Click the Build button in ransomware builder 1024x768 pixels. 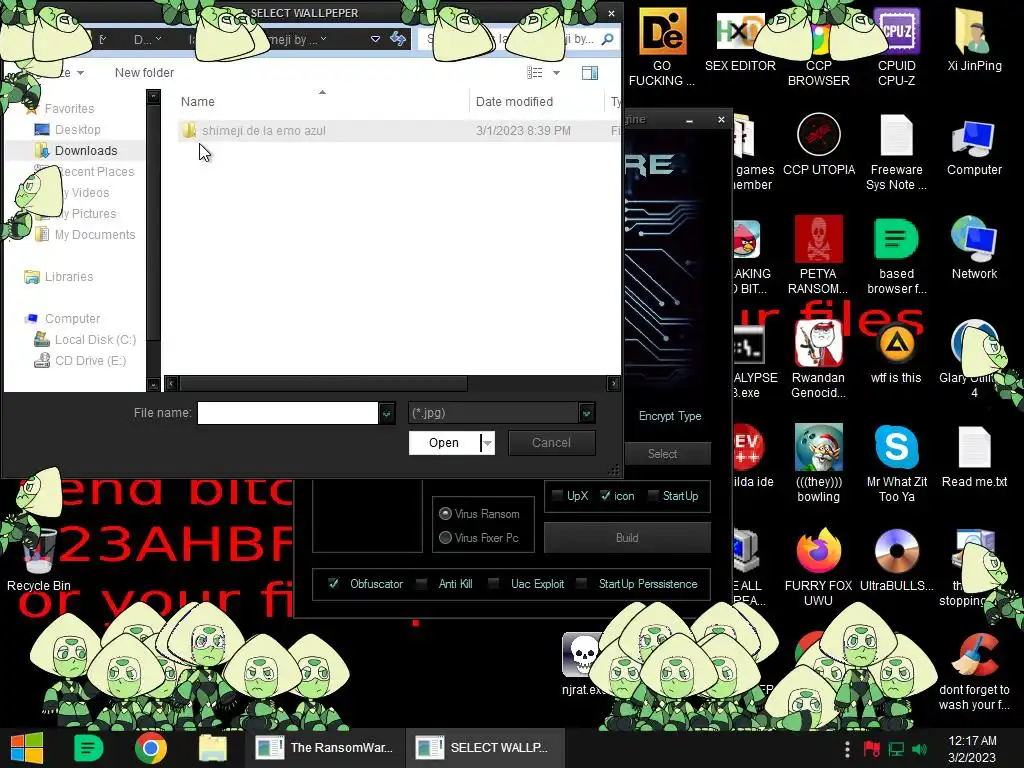click(627, 537)
